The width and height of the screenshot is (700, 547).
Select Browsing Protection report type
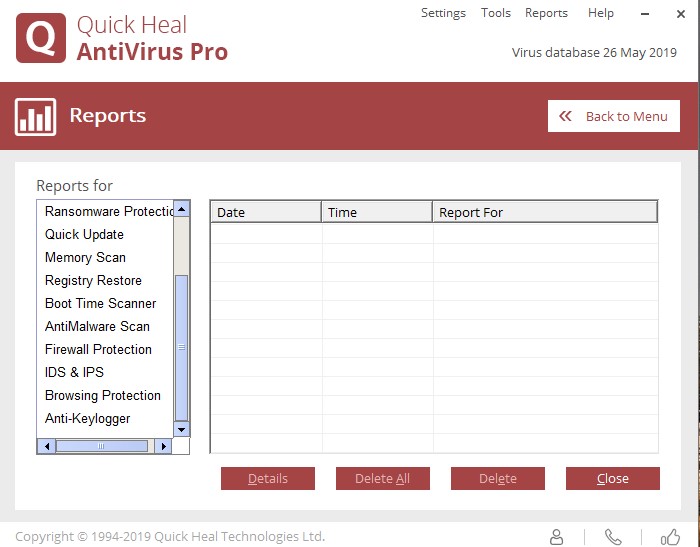pos(103,395)
